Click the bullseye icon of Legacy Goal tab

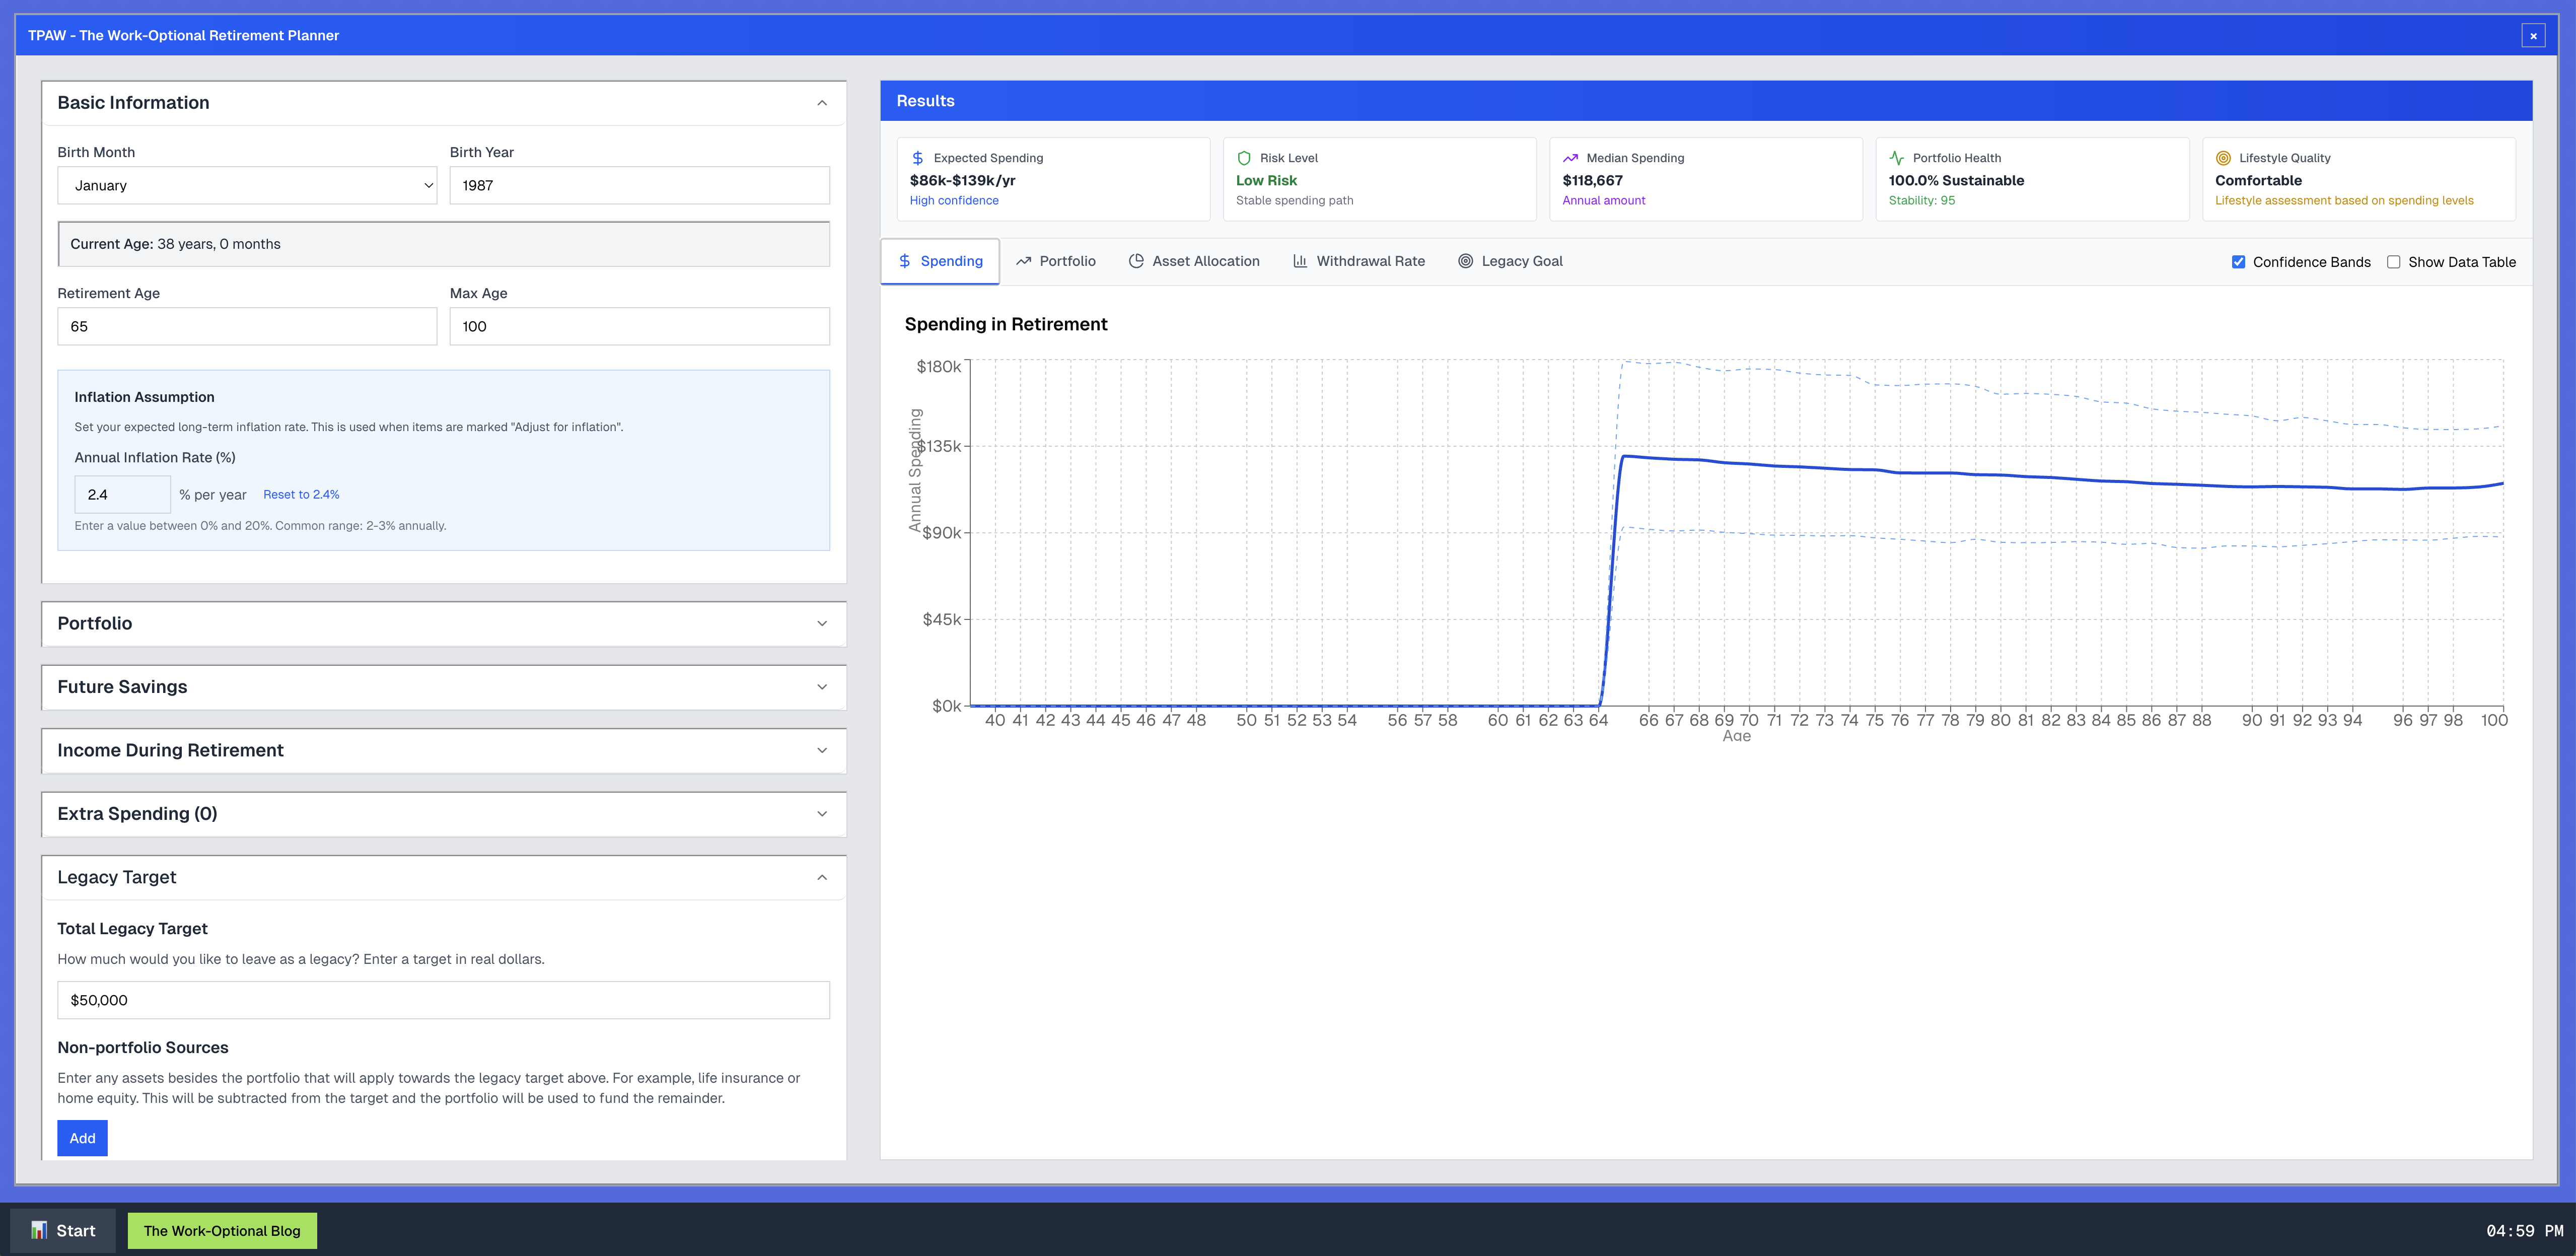point(1465,261)
